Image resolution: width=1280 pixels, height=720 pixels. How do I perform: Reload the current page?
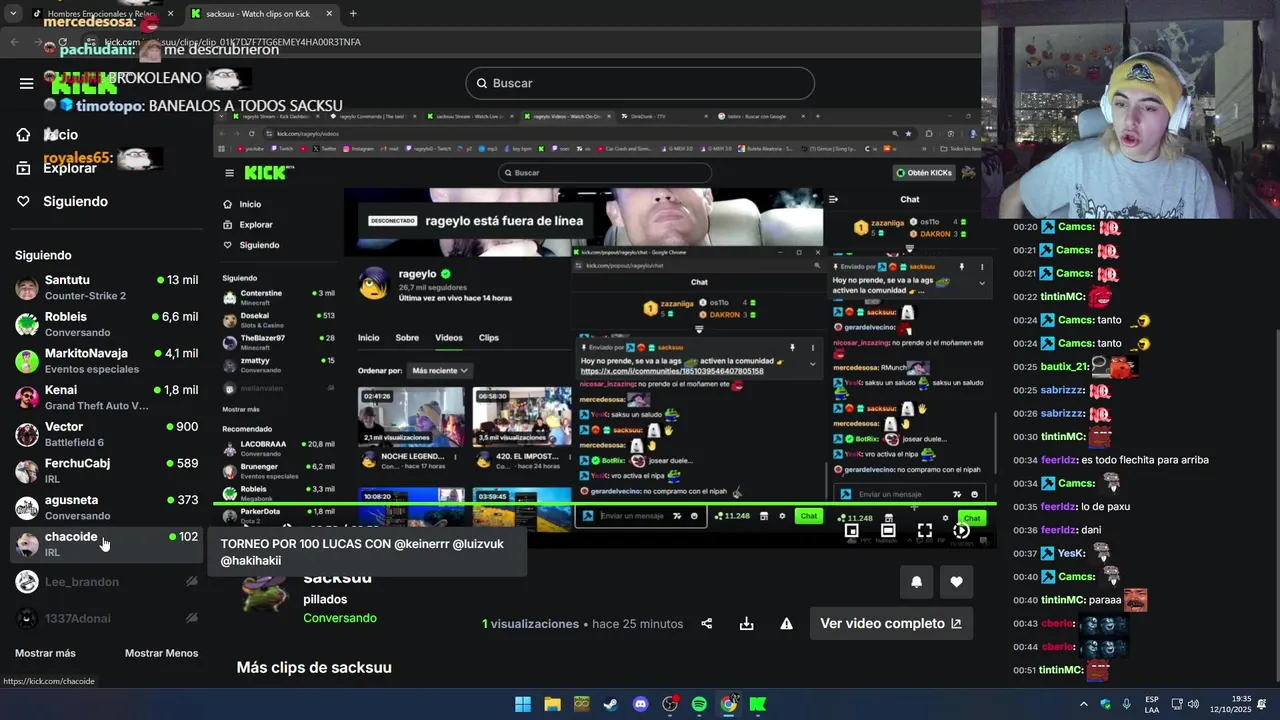tap(63, 42)
